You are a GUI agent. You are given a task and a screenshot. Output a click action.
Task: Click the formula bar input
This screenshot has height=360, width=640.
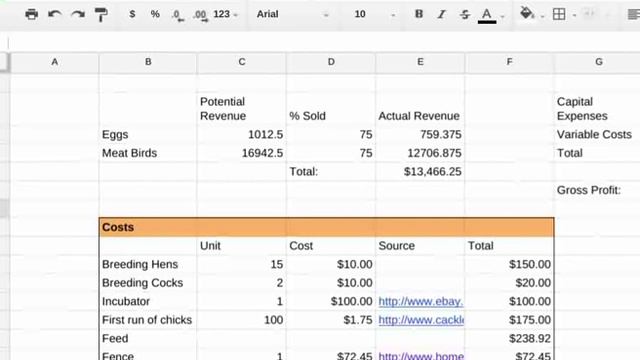tap(324, 42)
